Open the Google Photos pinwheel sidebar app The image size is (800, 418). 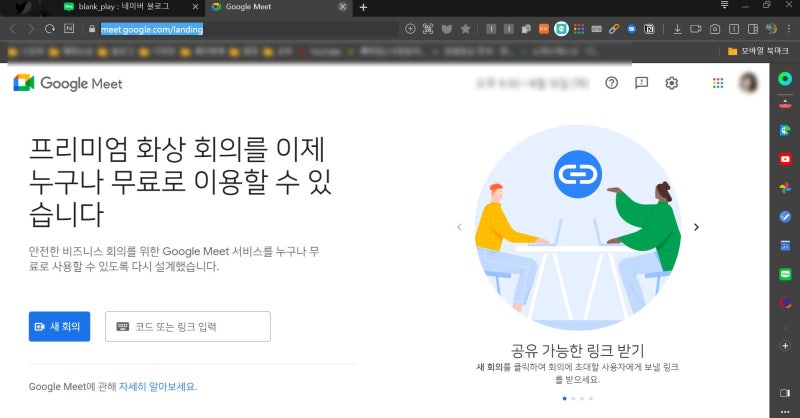[x=785, y=188]
